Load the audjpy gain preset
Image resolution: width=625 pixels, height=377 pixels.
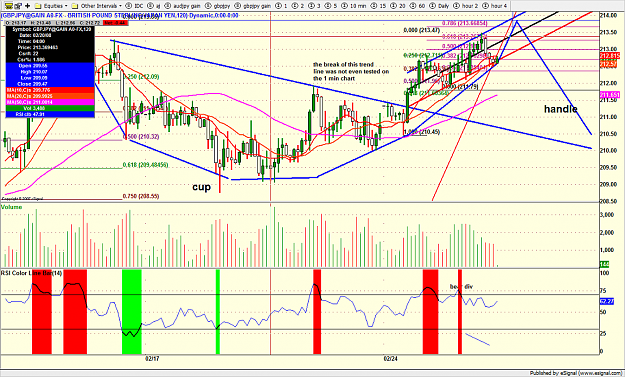[x=184, y=6]
